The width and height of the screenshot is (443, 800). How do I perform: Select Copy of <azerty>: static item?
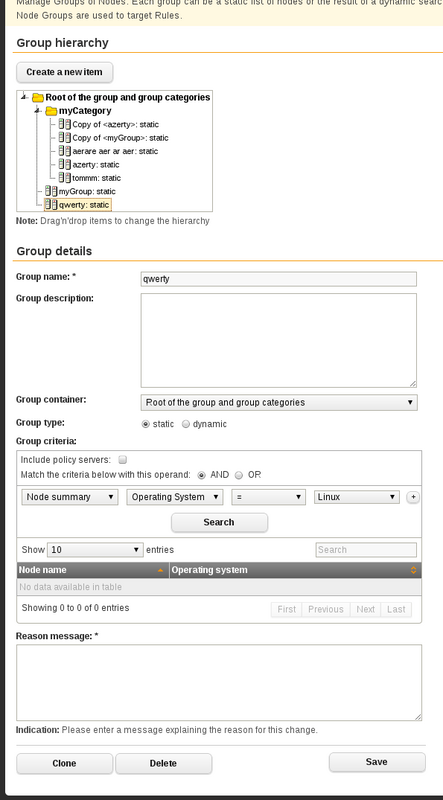[115, 124]
